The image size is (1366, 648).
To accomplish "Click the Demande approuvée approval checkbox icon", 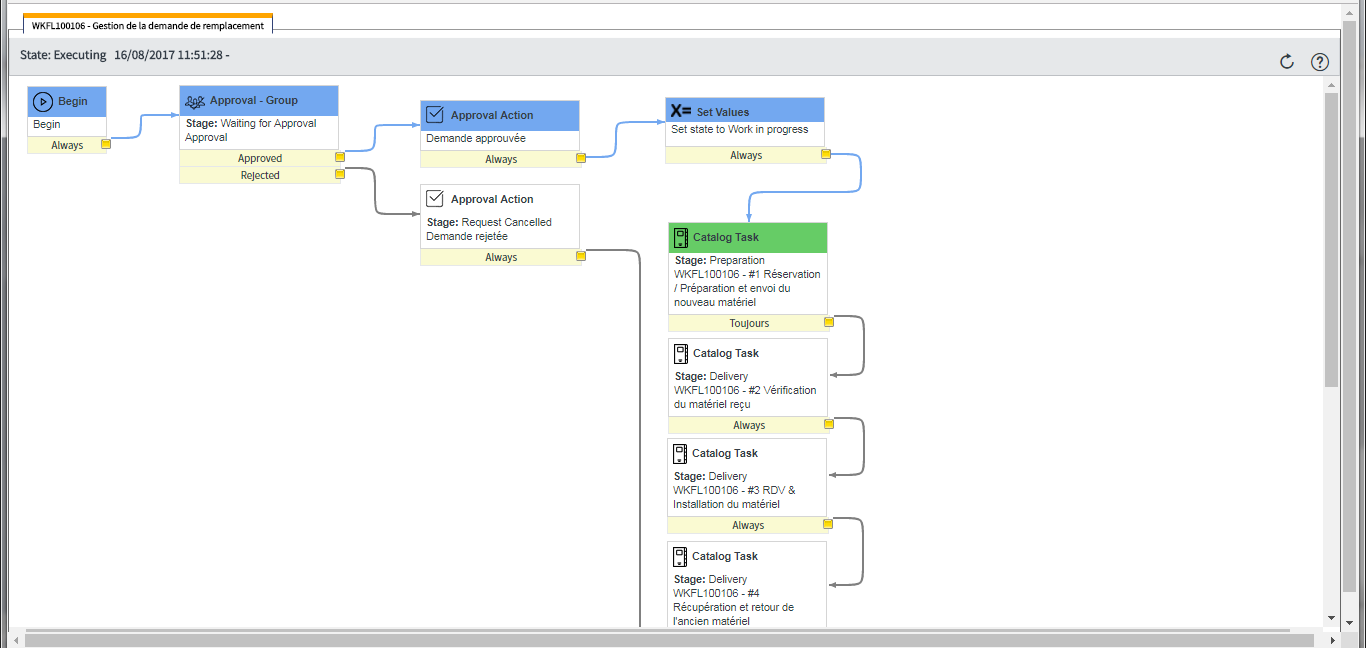I will pyautogui.click(x=435, y=115).
